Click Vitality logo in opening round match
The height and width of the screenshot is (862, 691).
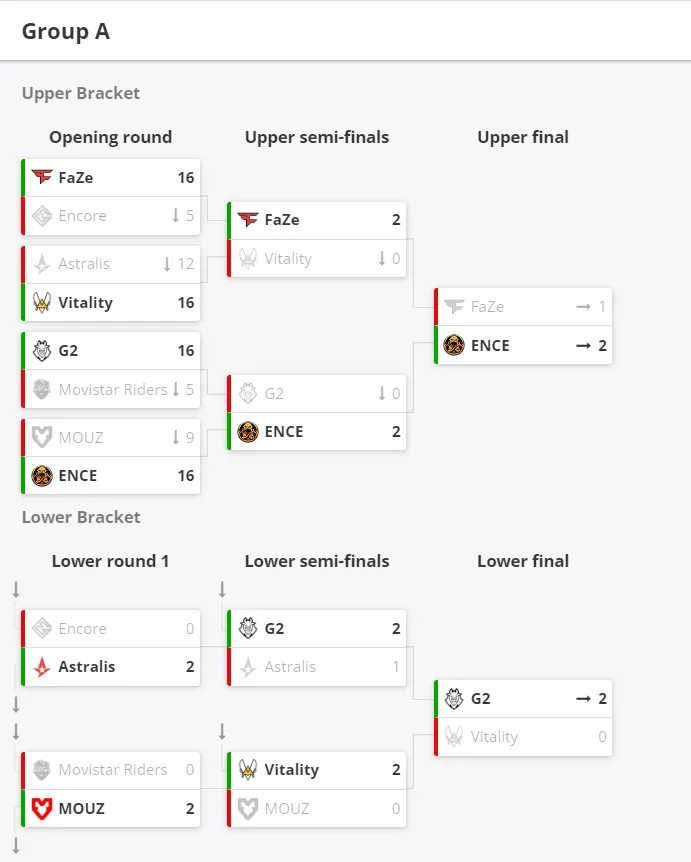point(42,302)
